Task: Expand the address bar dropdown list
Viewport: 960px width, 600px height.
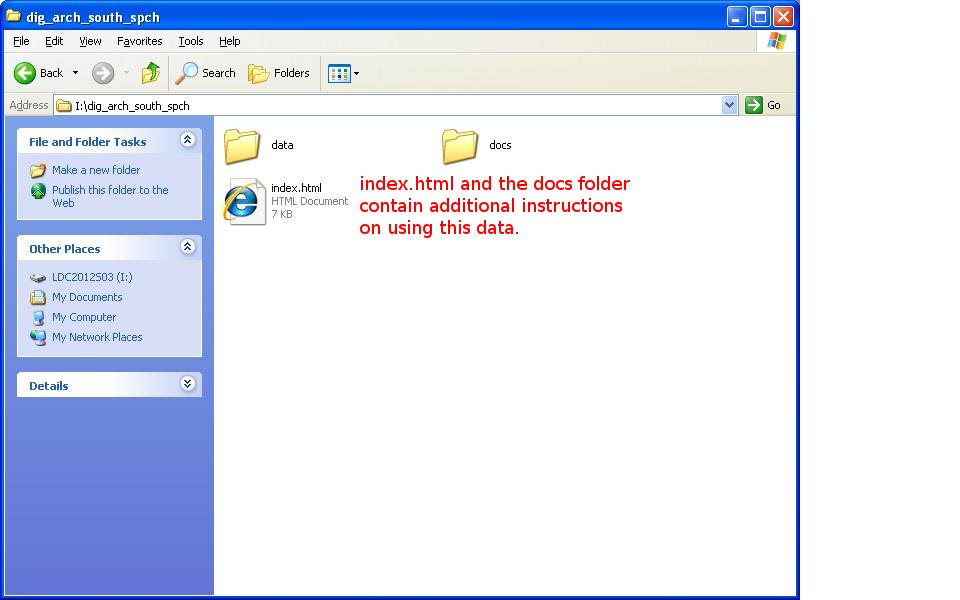Action: tap(729, 105)
